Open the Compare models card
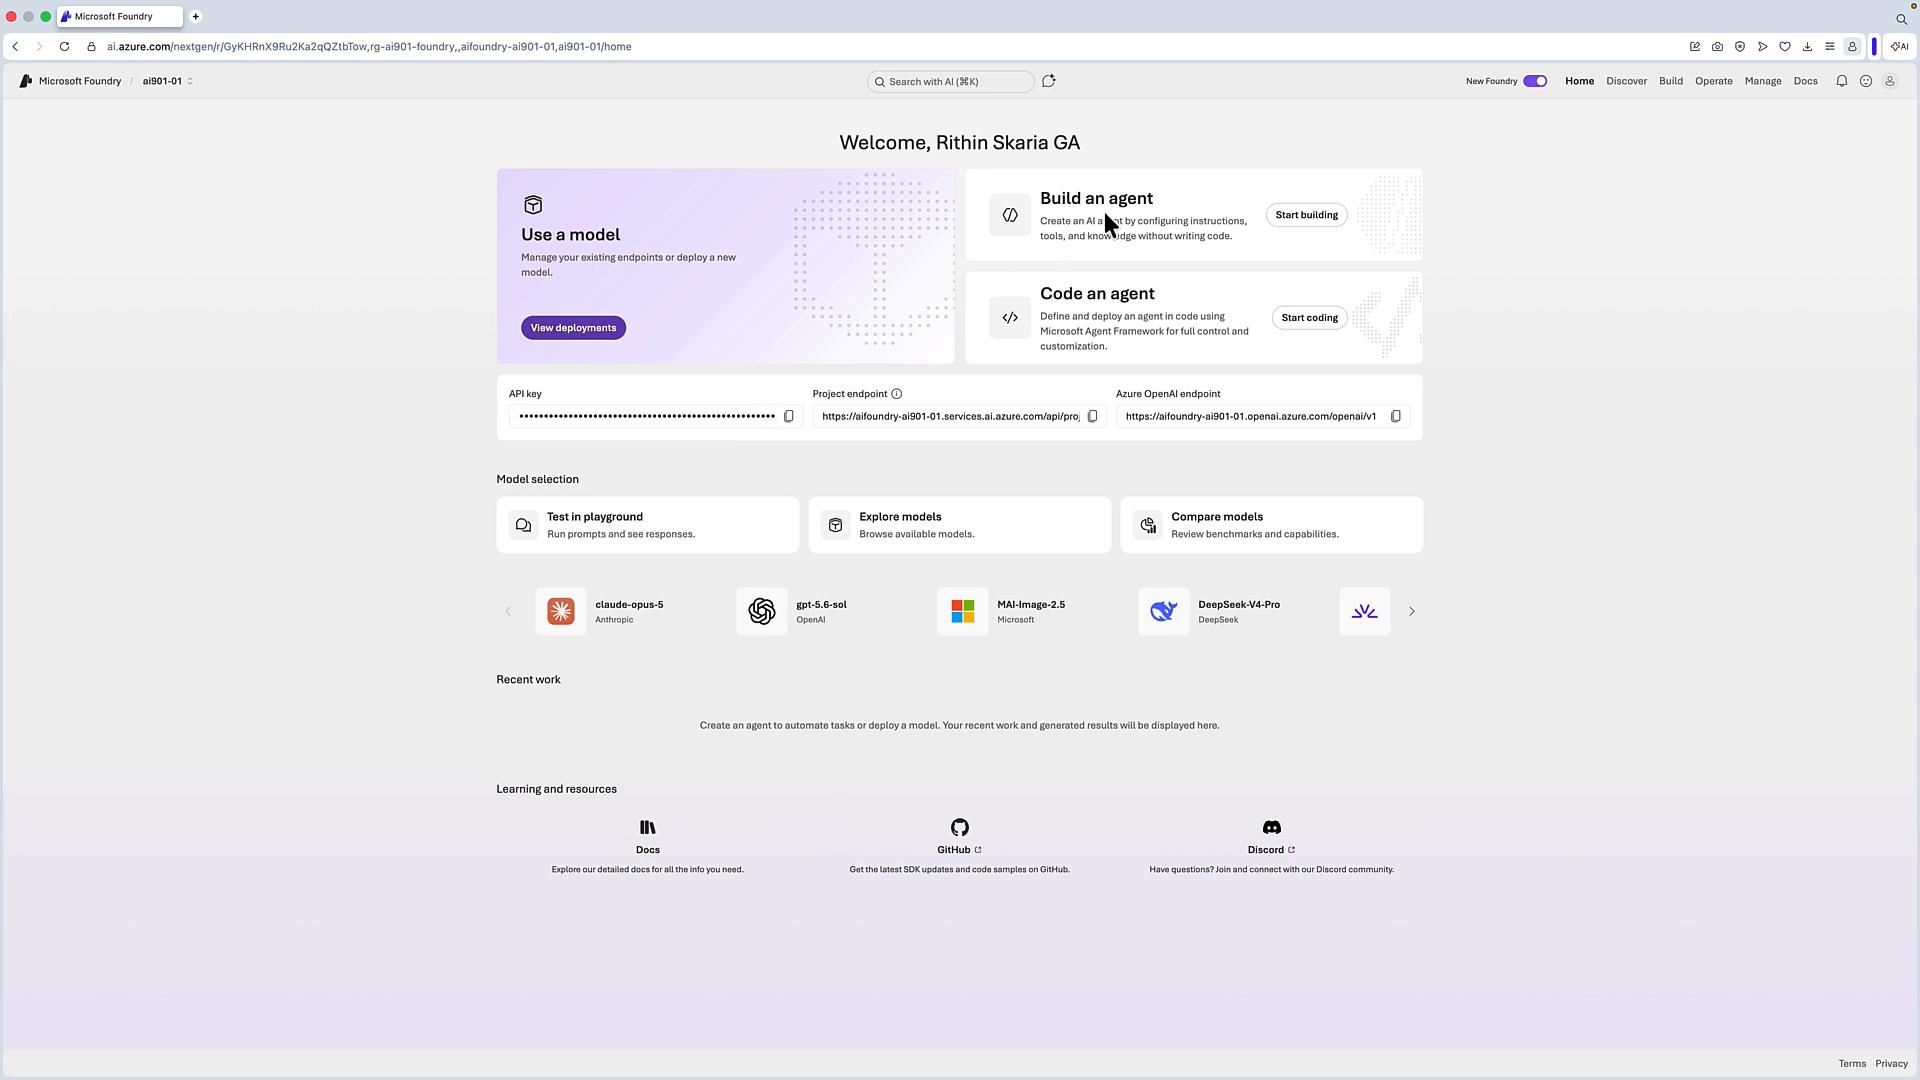1920x1080 pixels. (1272, 525)
